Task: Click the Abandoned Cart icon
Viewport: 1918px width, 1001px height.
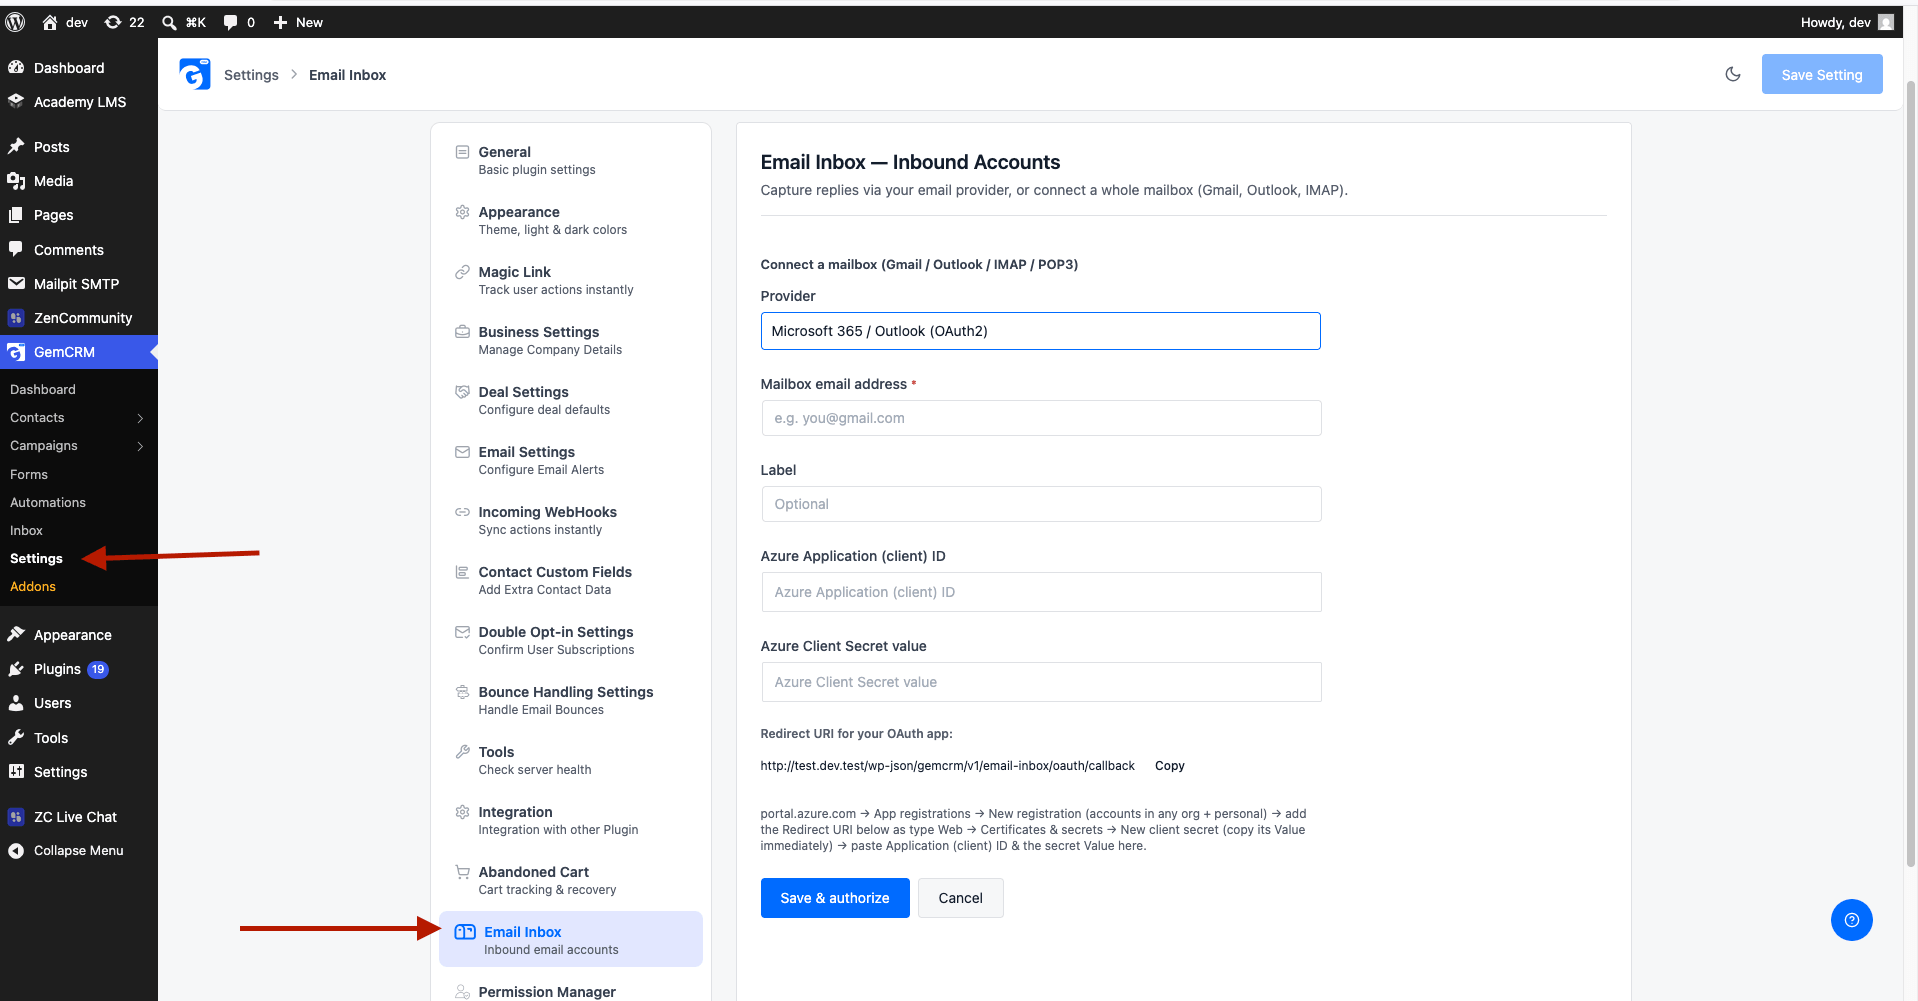Action: tap(462, 872)
